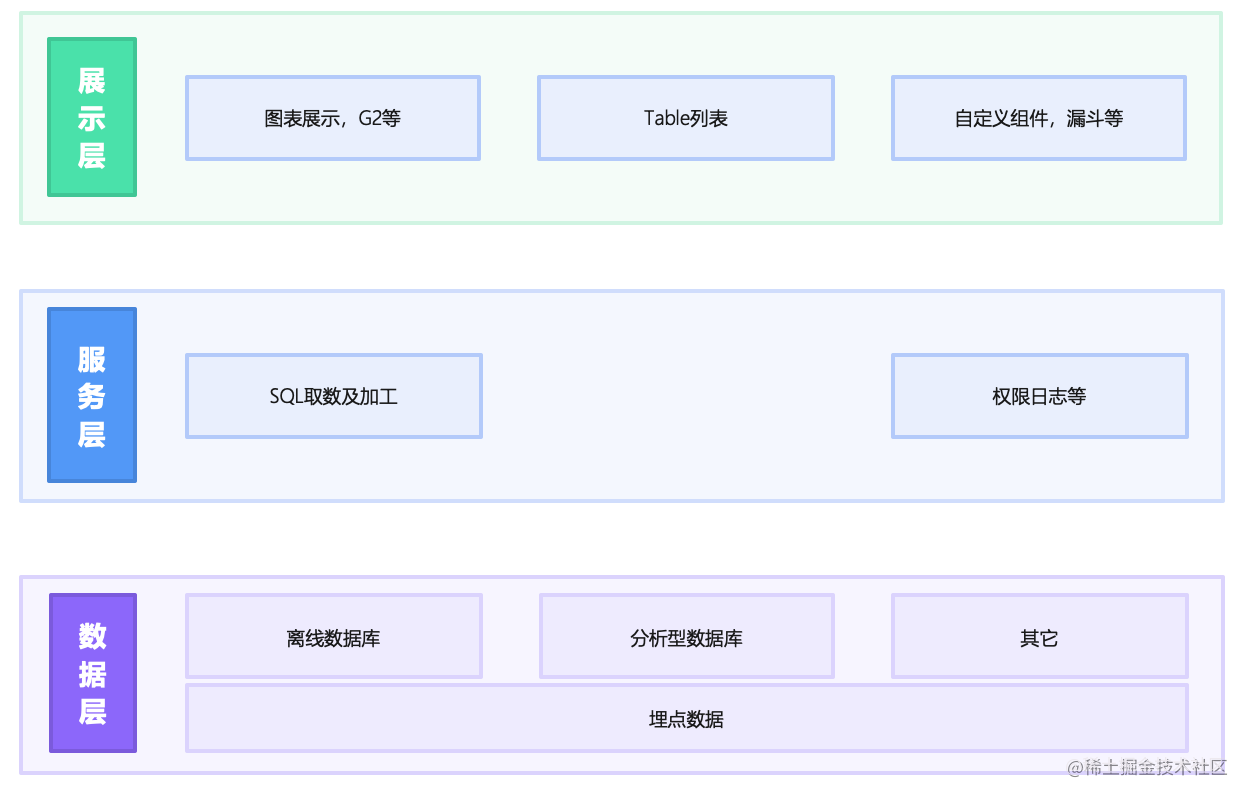The height and width of the screenshot is (800, 1250).
Task: Click the 权限日志等 box
Action: 1040,396
